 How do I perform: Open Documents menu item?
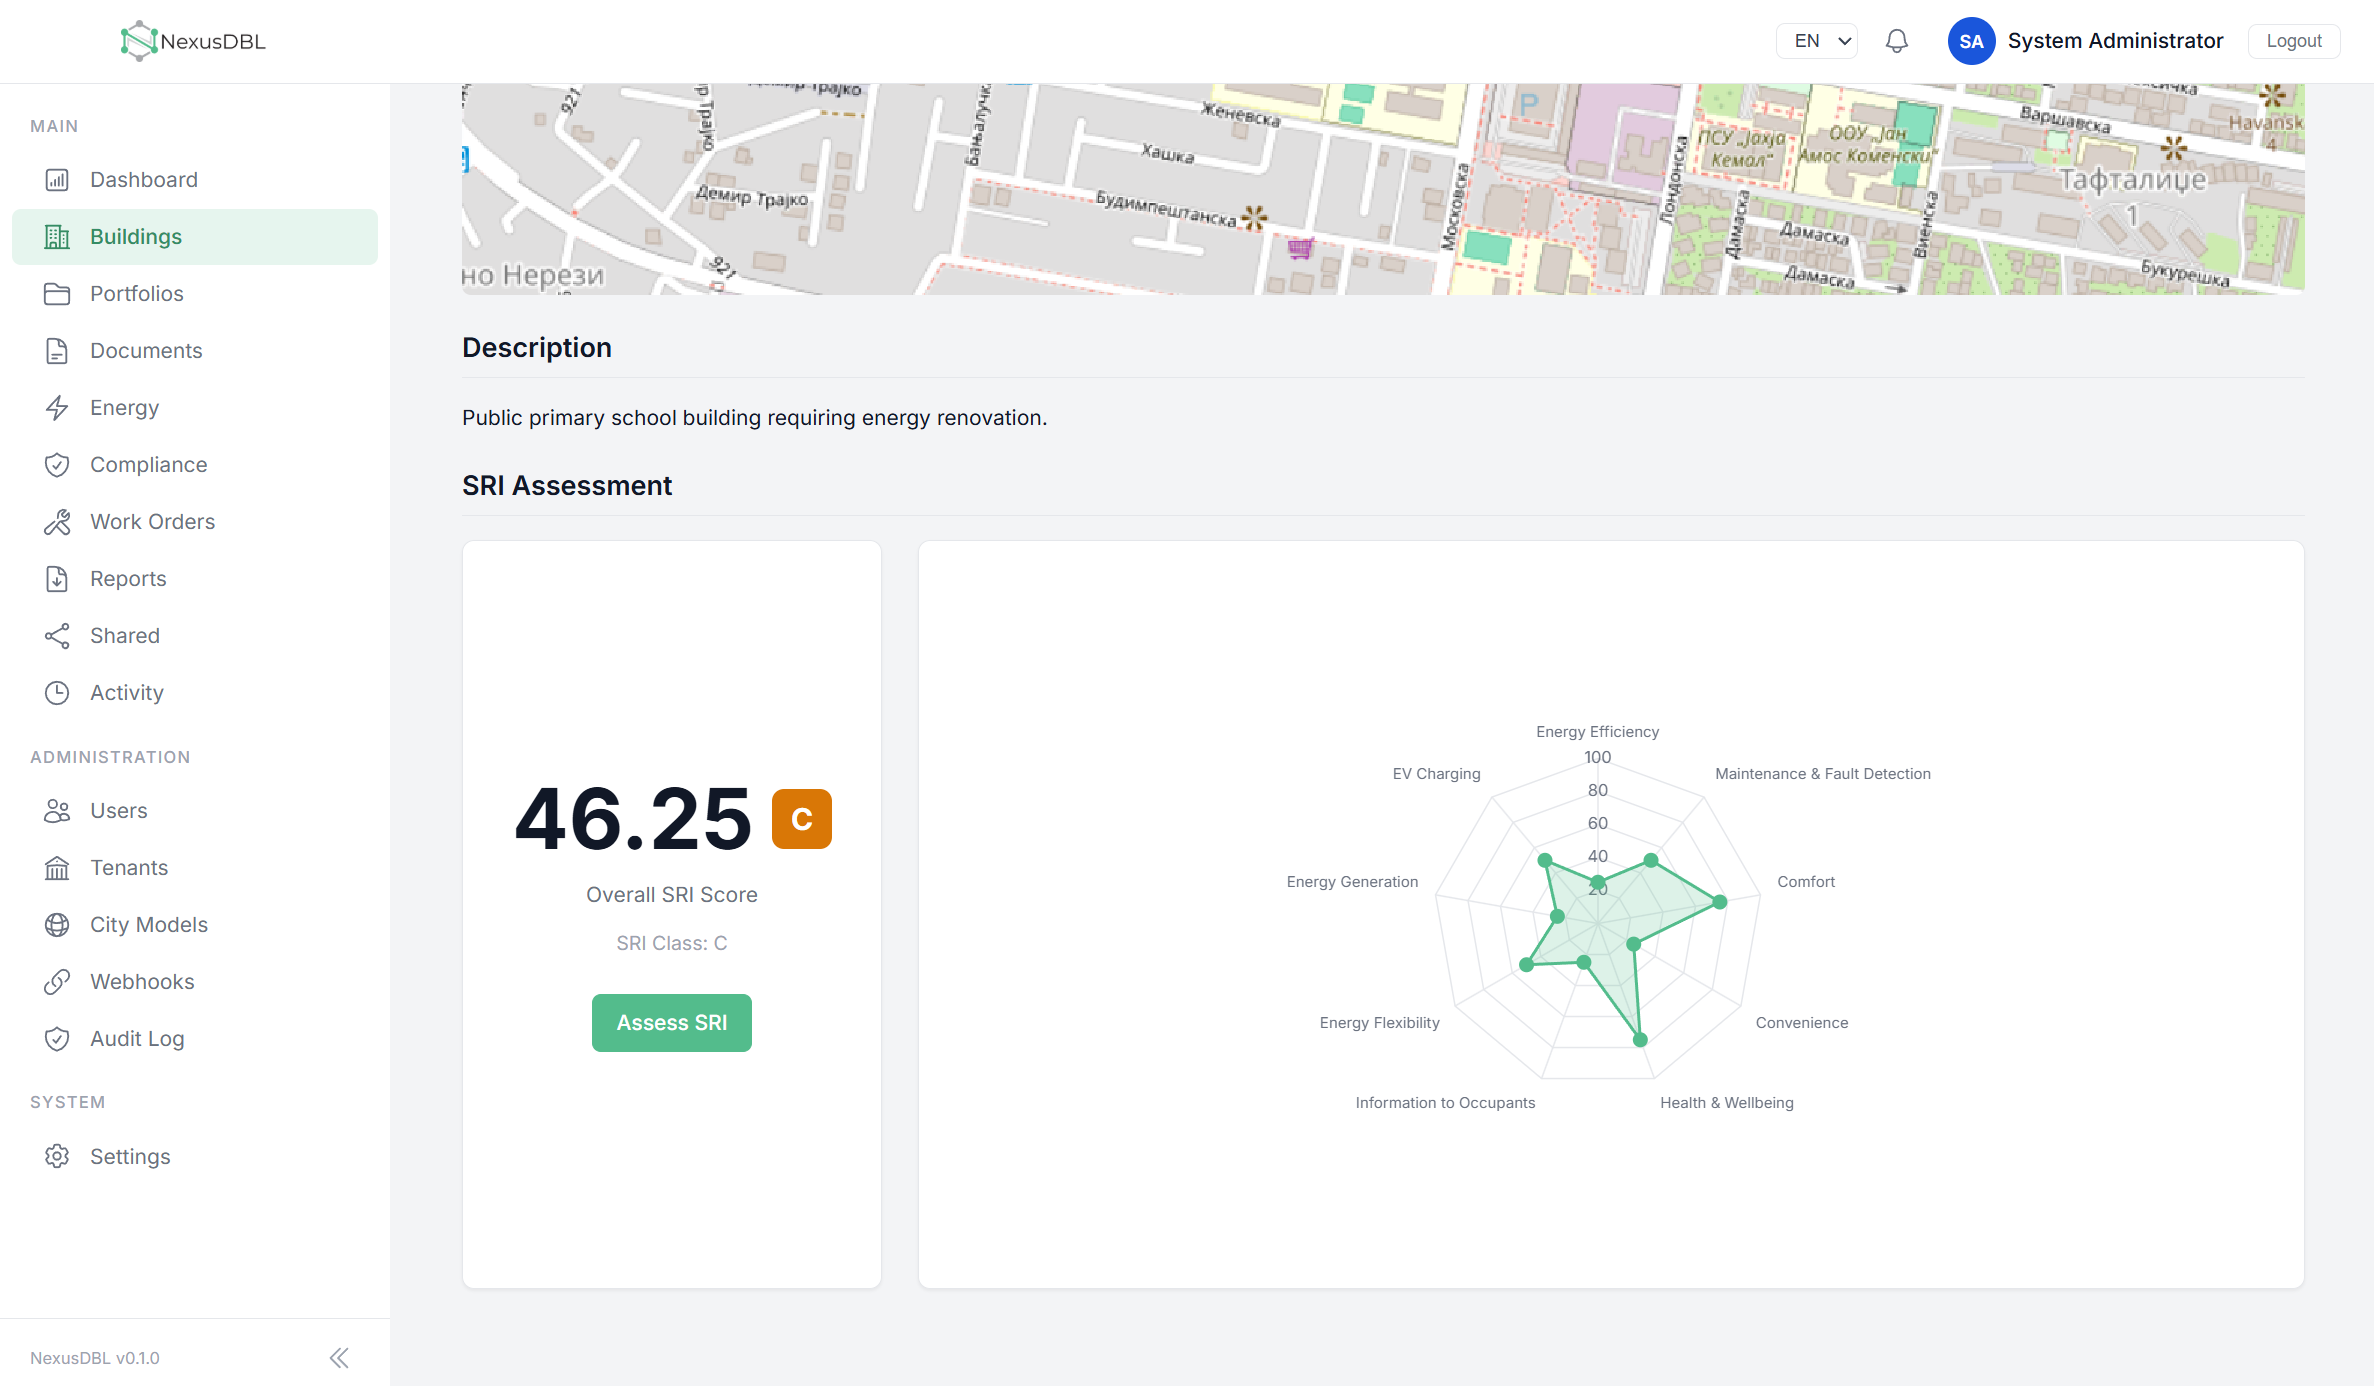point(195,351)
